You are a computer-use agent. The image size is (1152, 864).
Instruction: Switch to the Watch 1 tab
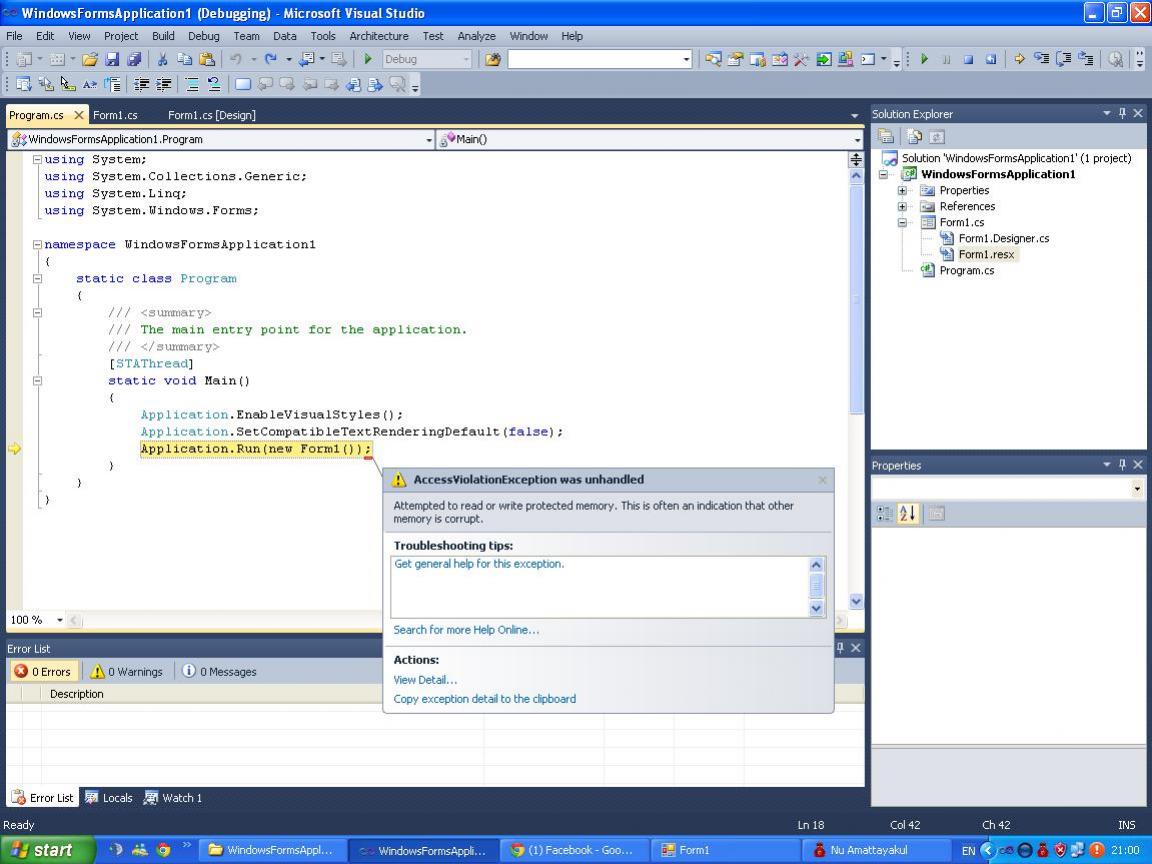(x=173, y=798)
